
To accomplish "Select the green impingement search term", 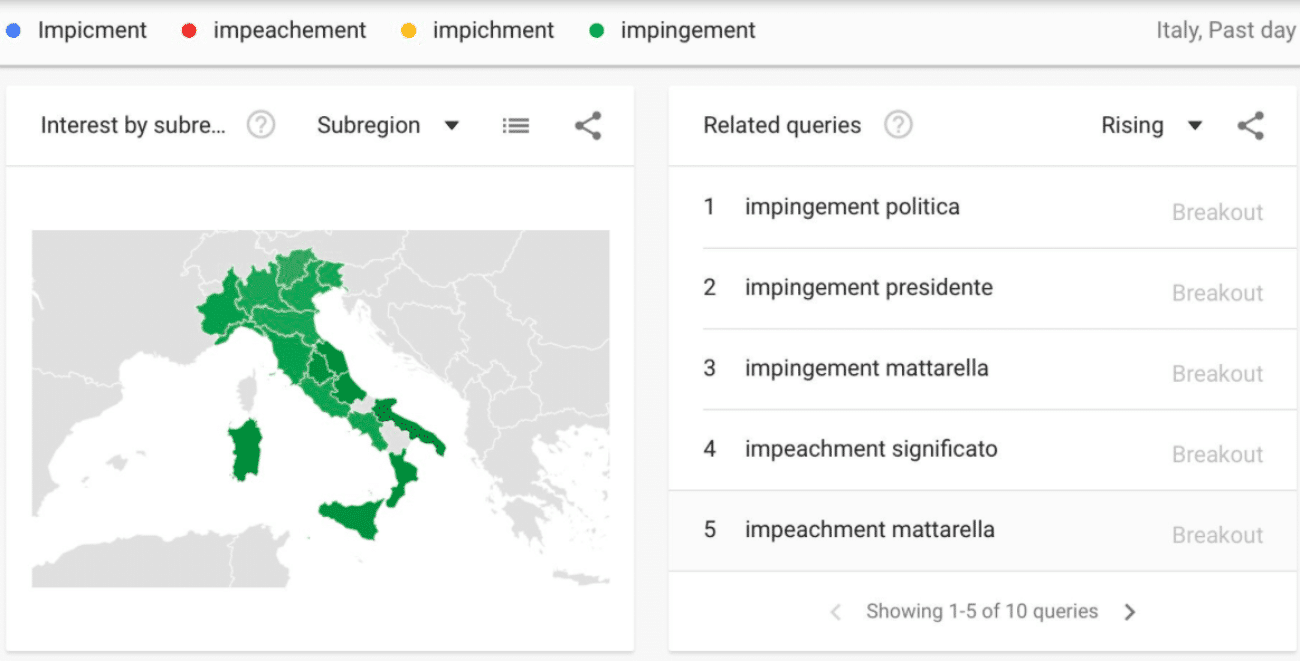I will pos(687,31).
